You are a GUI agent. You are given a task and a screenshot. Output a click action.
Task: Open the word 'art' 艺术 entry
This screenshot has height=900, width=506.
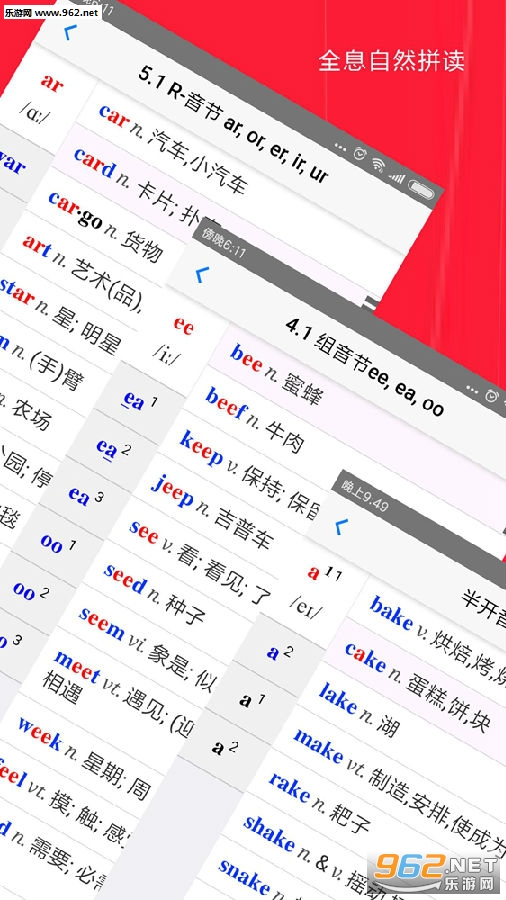pyautogui.click(x=82, y=270)
